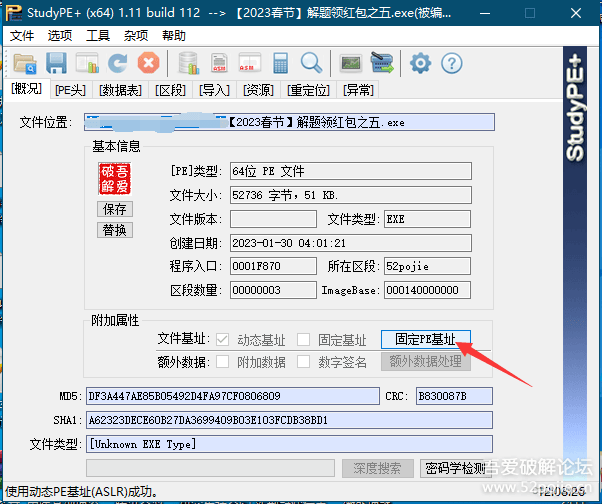Switch to the [数据表] tab
The width and height of the screenshot is (602, 504).
tap(120, 90)
